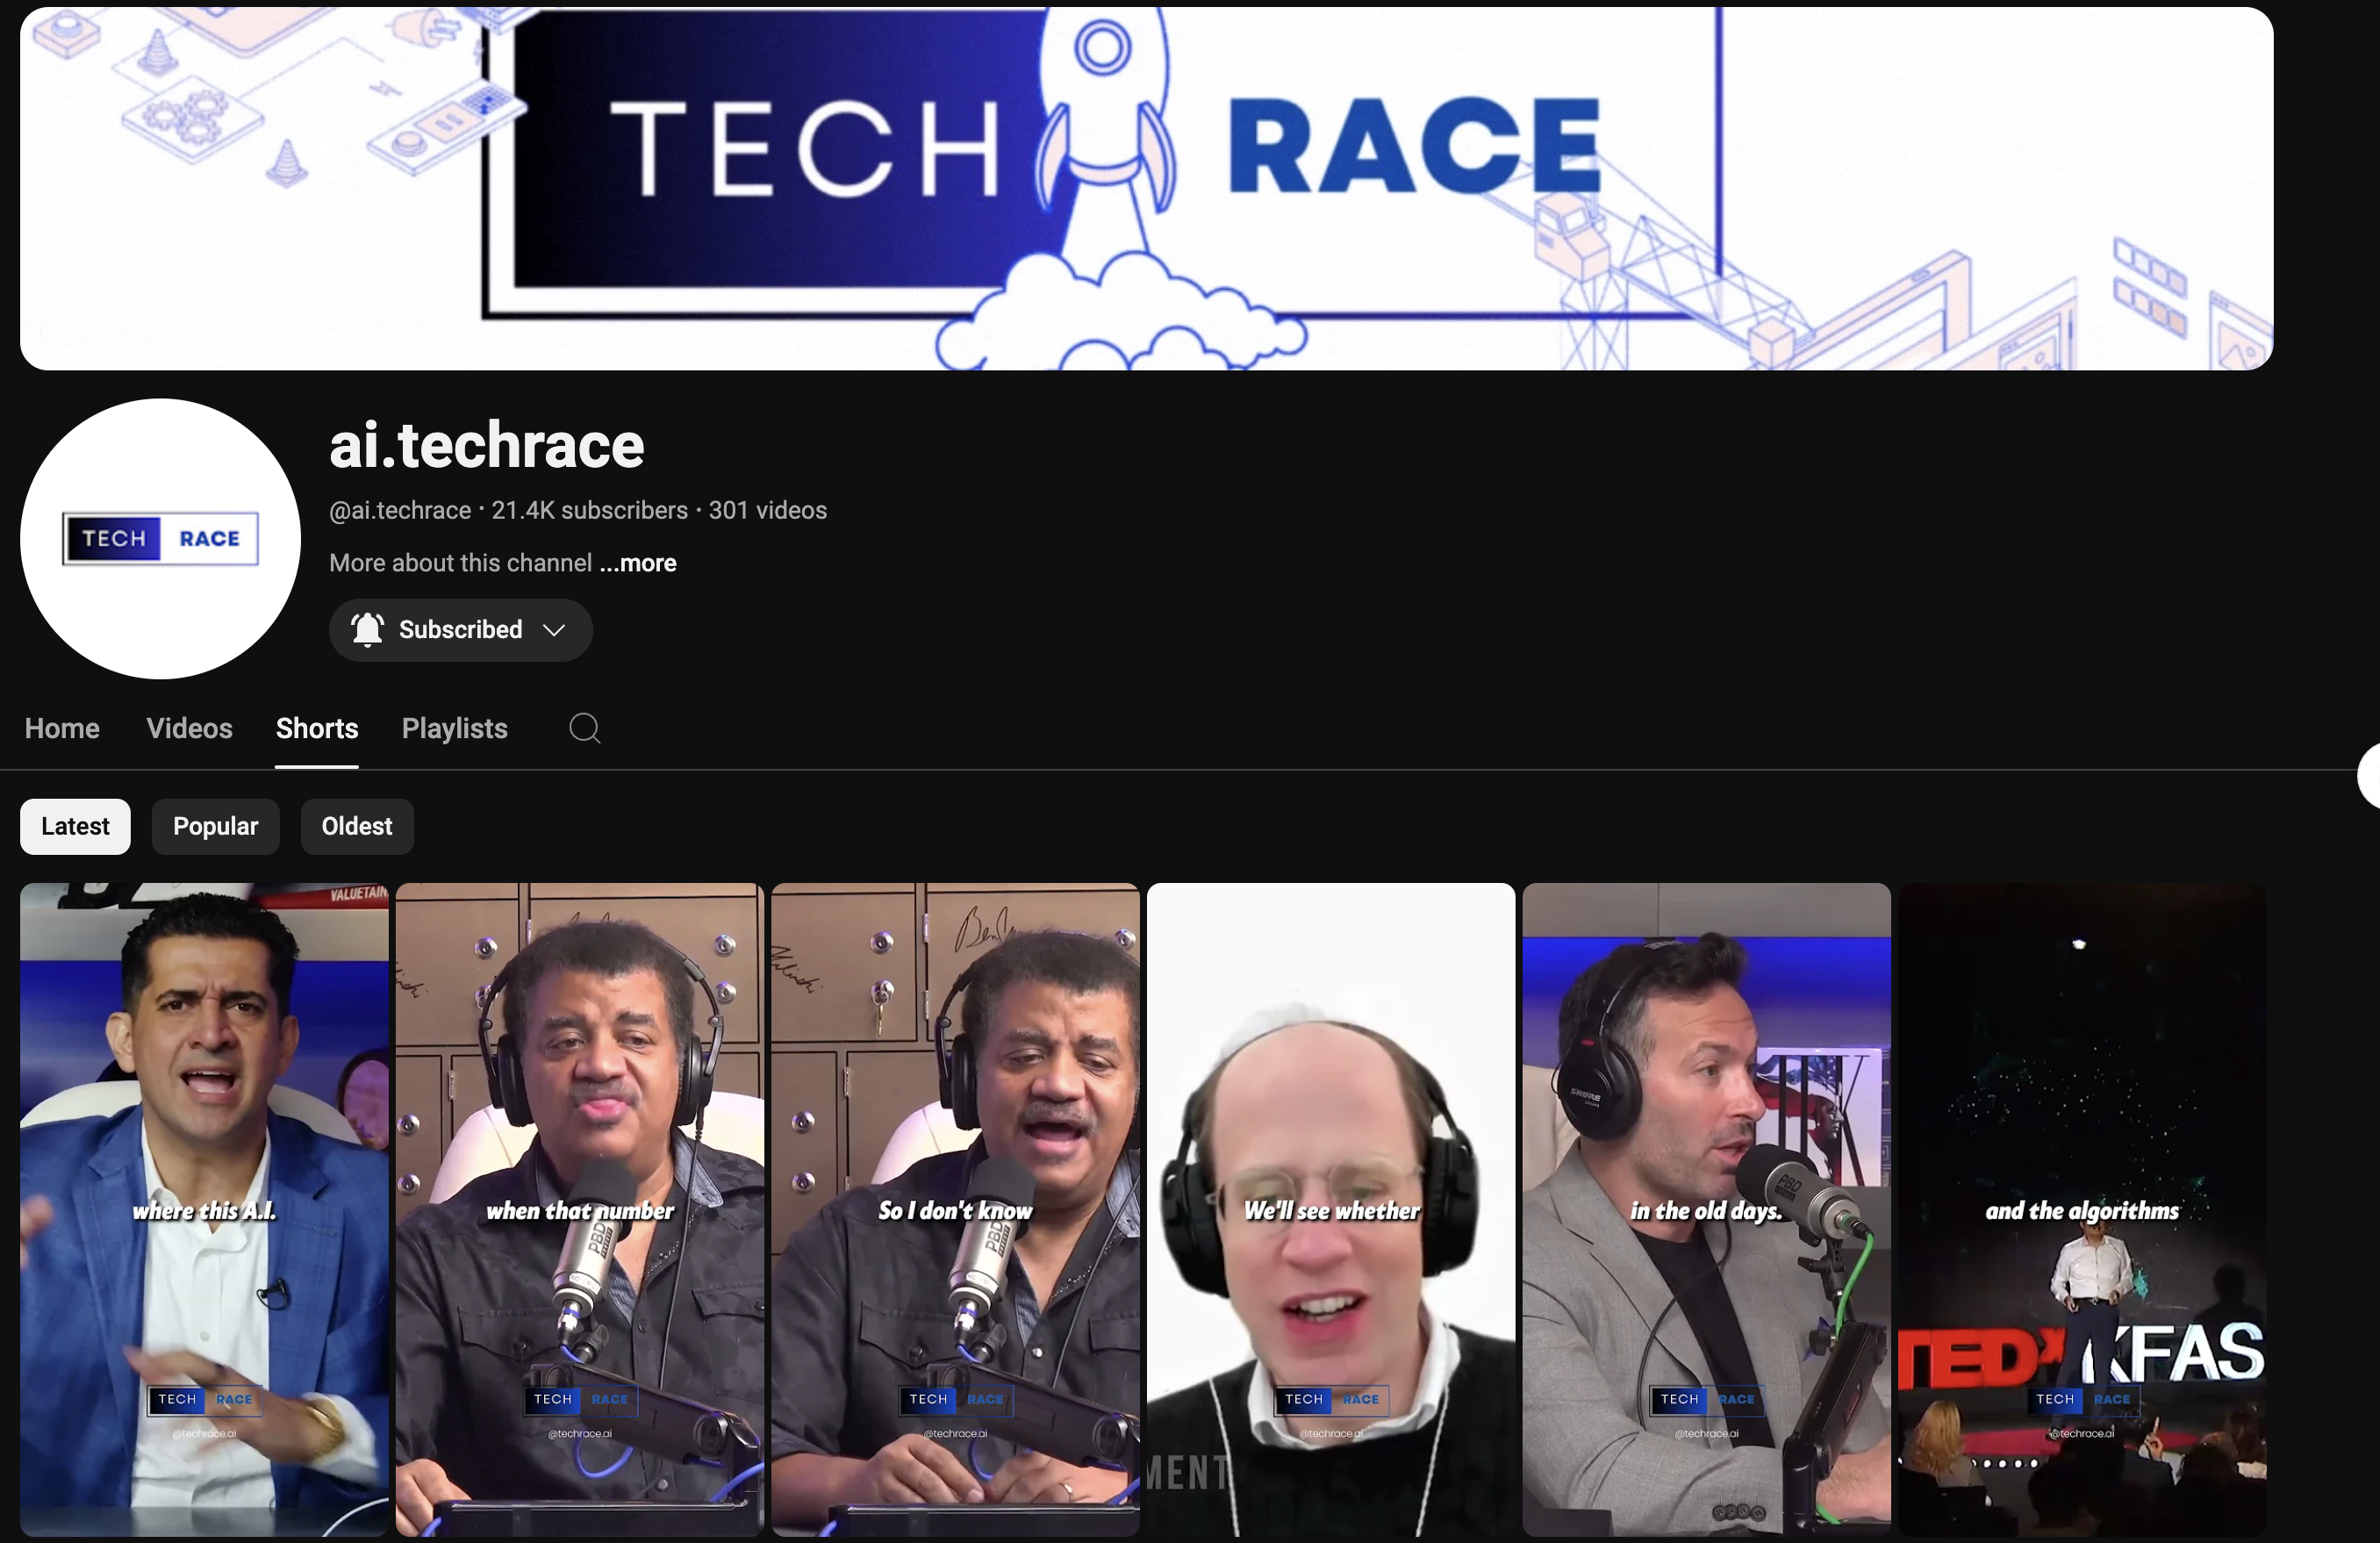Click "More about this channel" text
This screenshot has width=2380, height=1543.
(461, 563)
